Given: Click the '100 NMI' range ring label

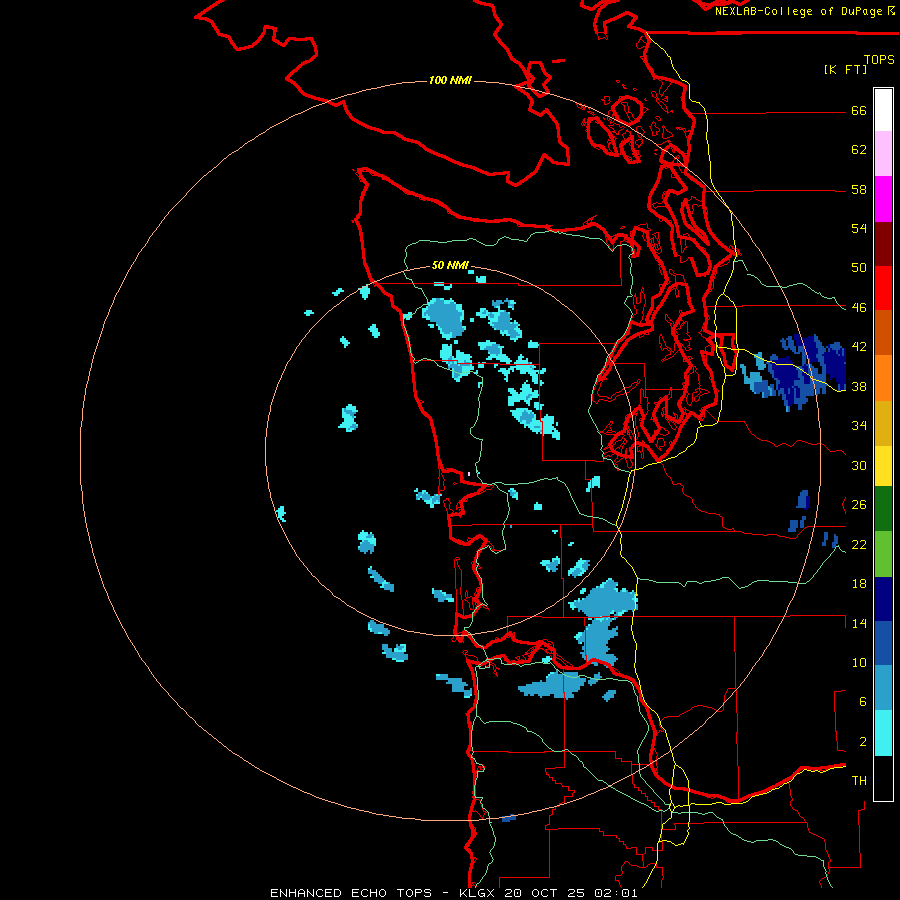Looking at the screenshot, I should tap(450, 80).
